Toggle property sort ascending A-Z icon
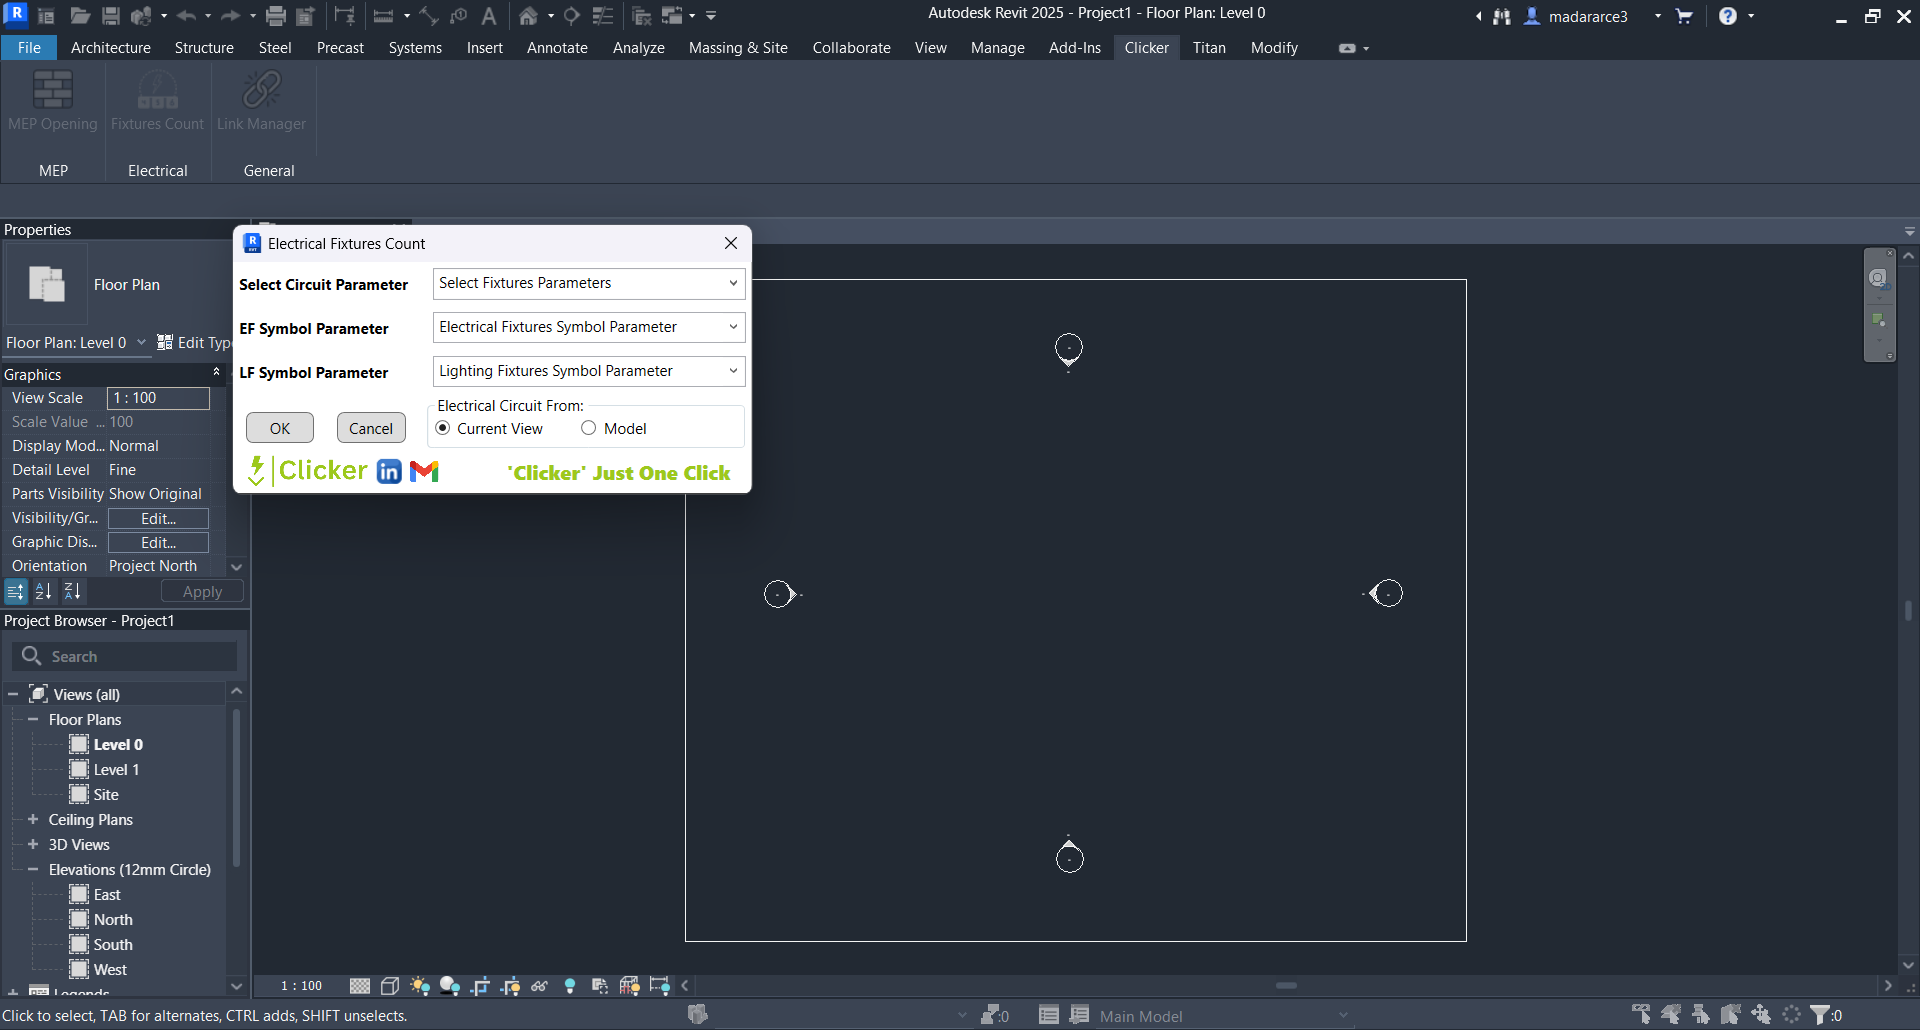Image resolution: width=1920 pixels, height=1030 pixels. point(44,592)
